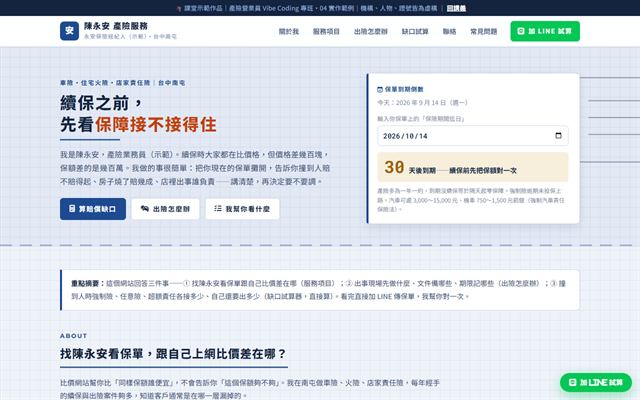The width and height of the screenshot is (640, 400).
Task: Click the 30 天後到期 countdown notice
Action: [x=473, y=167]
